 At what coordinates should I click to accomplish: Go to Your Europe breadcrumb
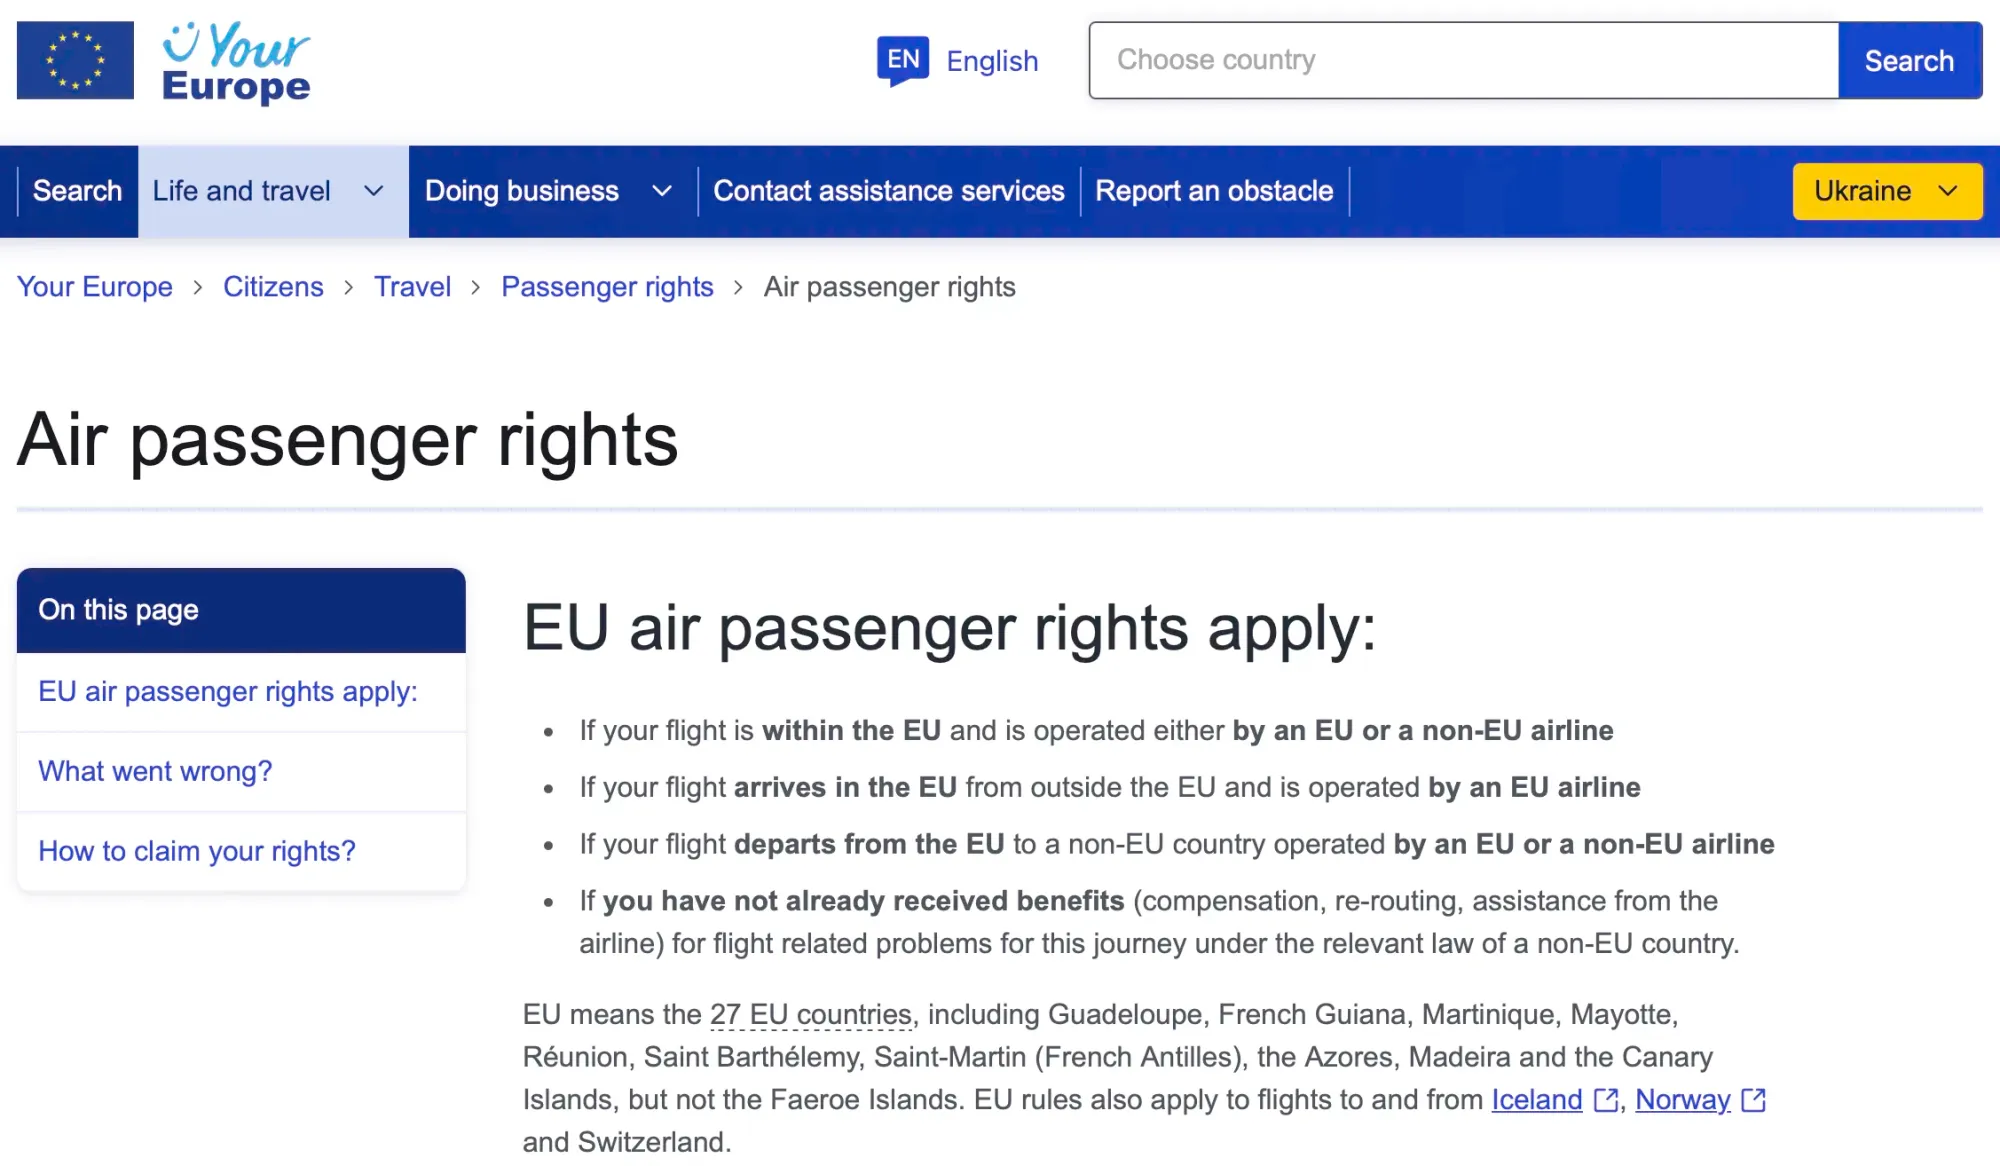(94, 287)
